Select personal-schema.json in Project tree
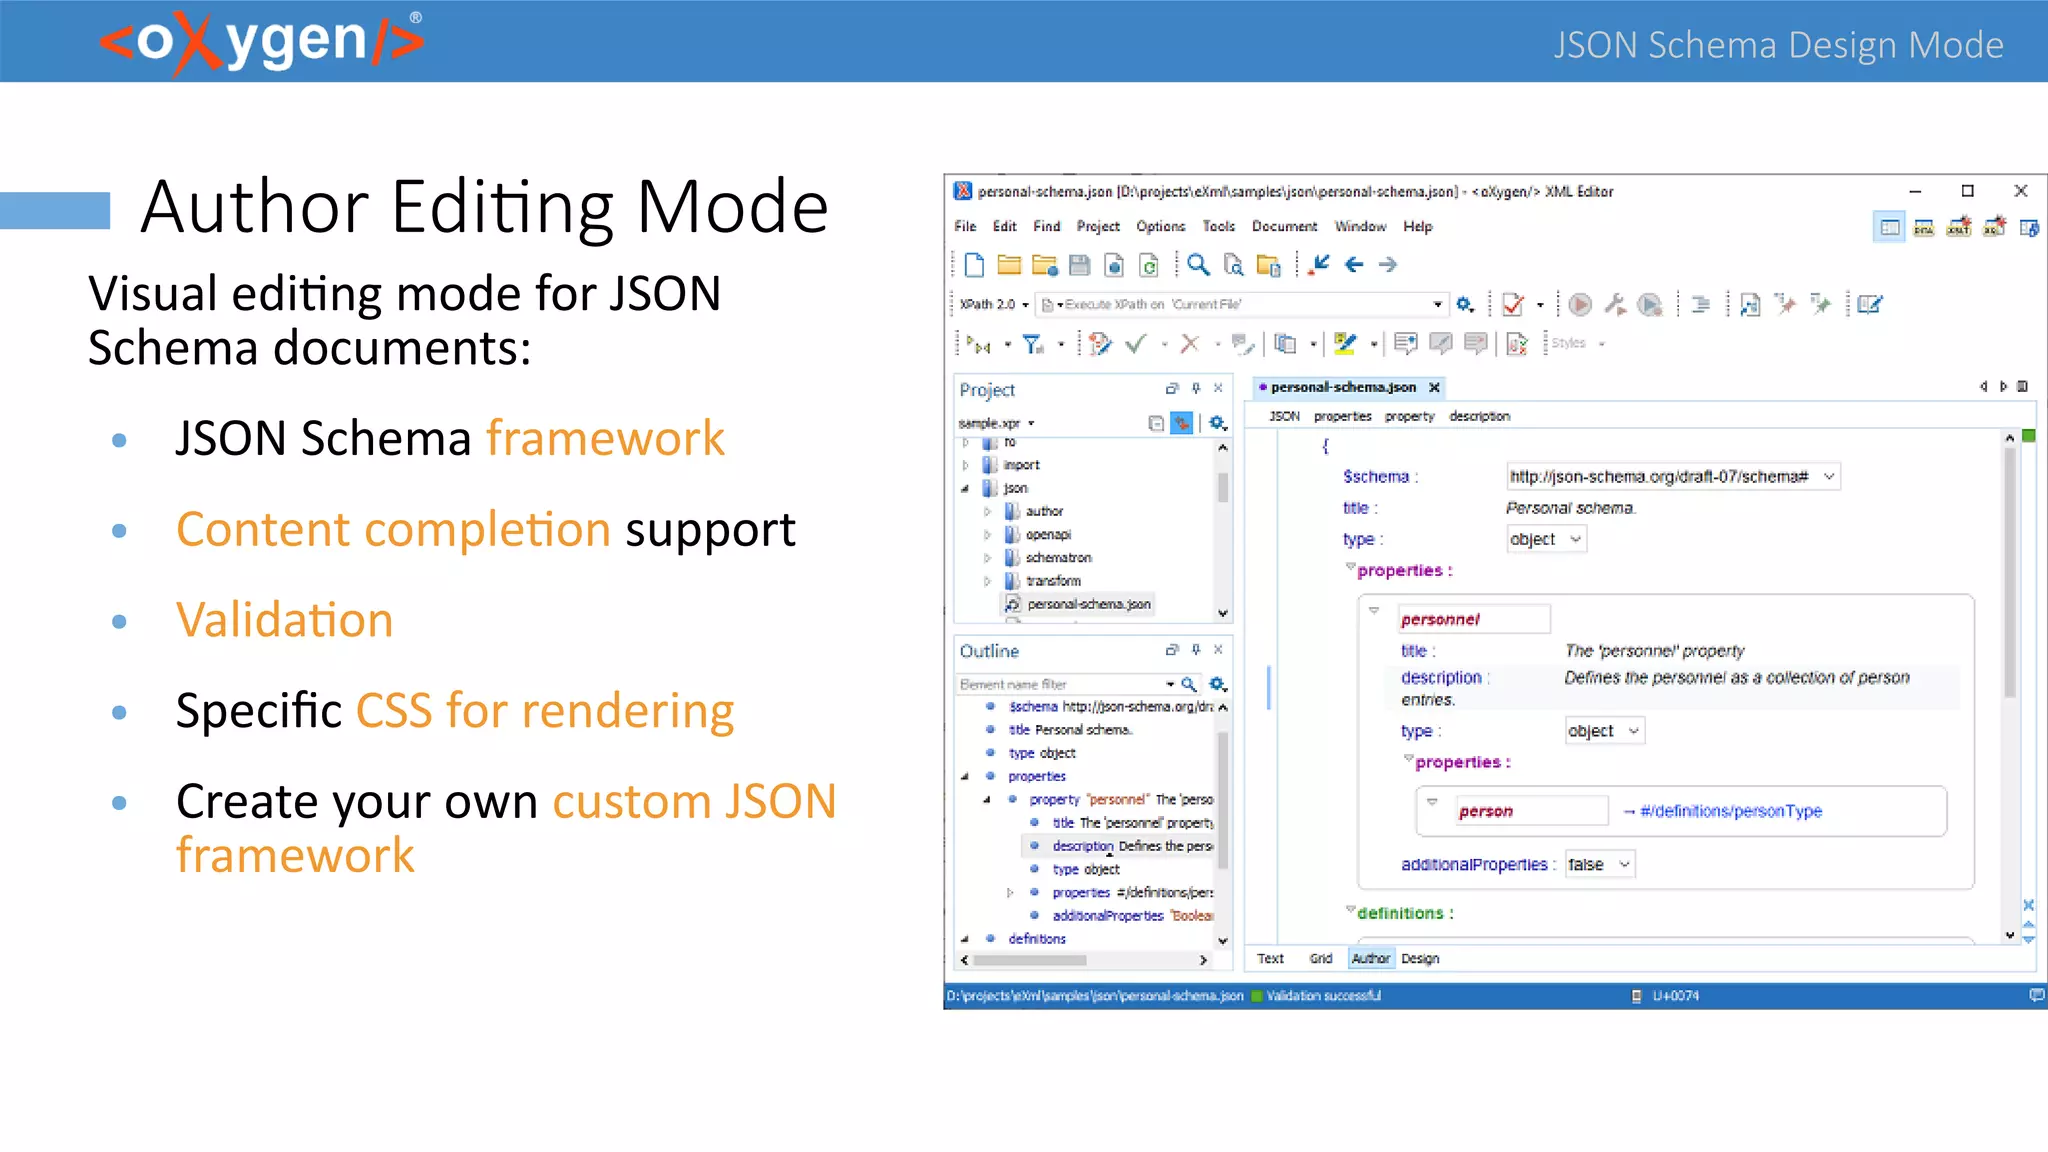 [x=1088, y=604]
